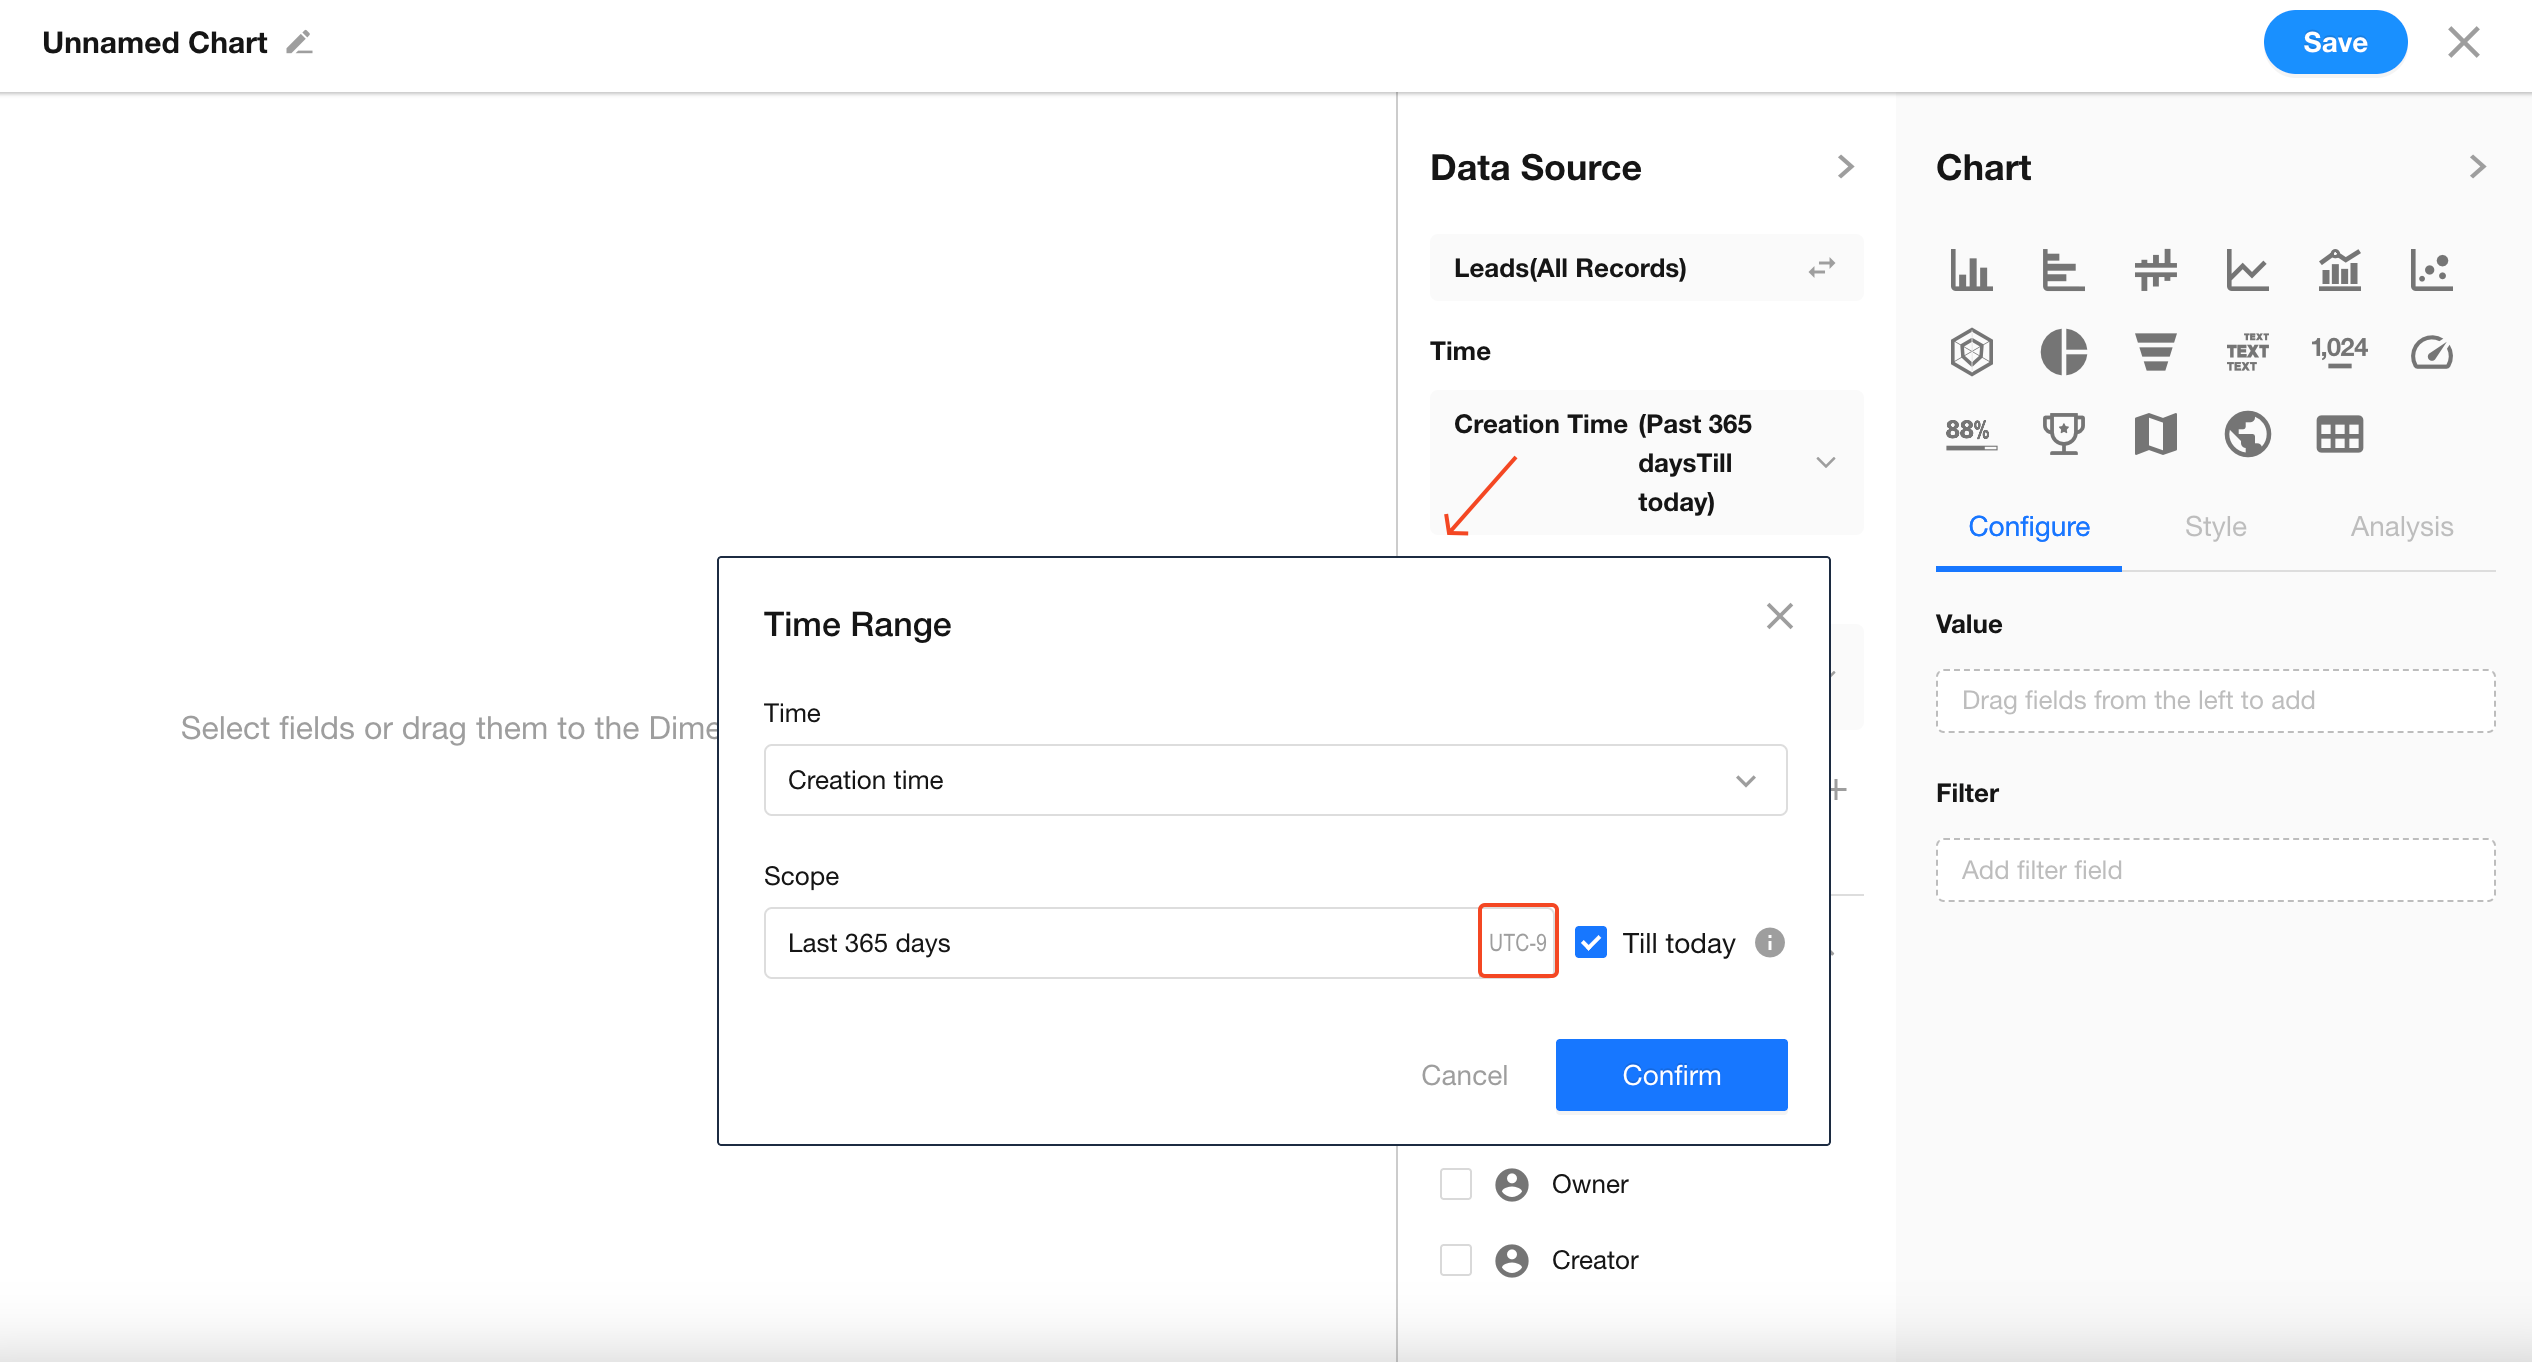Open the Analysis tab
The image size is (2532, 1362).
2401,526
